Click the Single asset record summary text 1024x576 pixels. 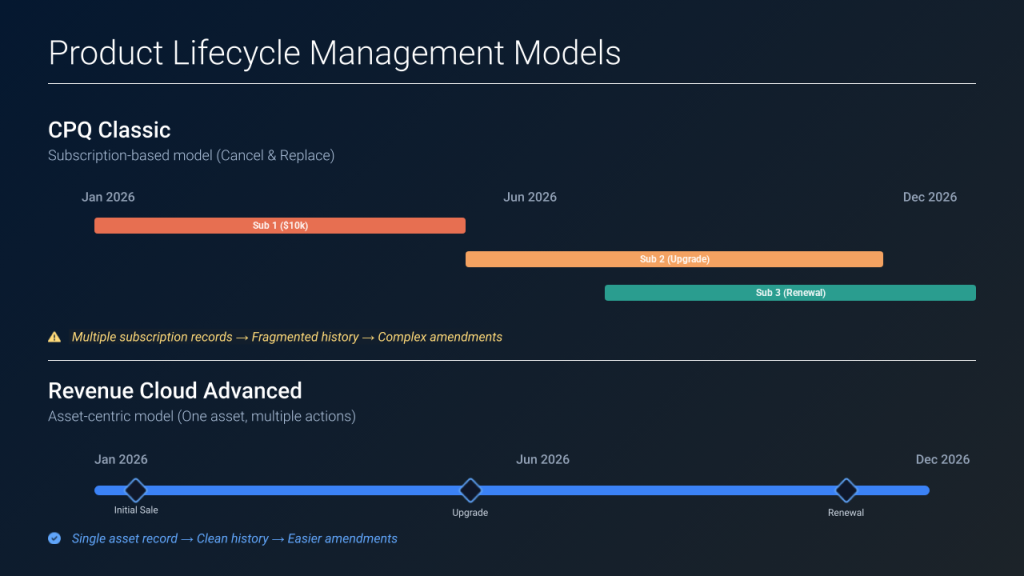click(234, 539)
